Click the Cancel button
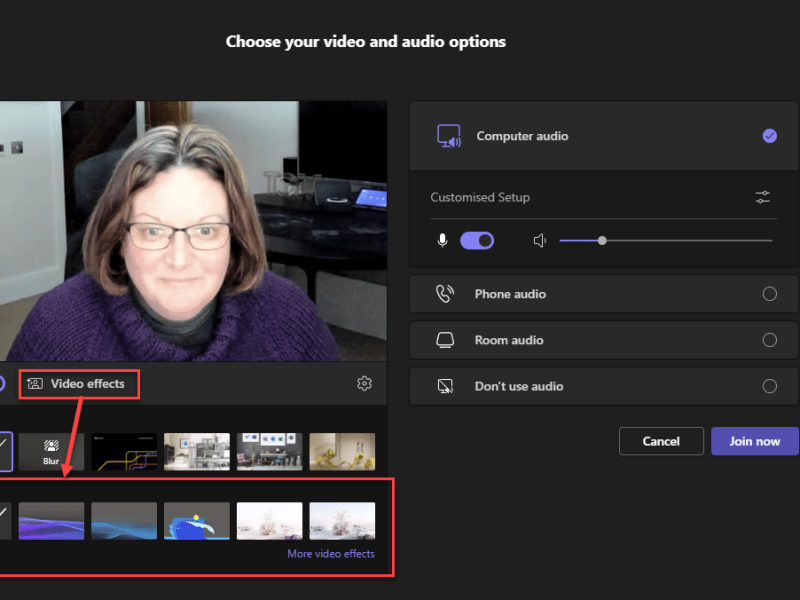Screen dimensions: 800x600 click(661, 441)
